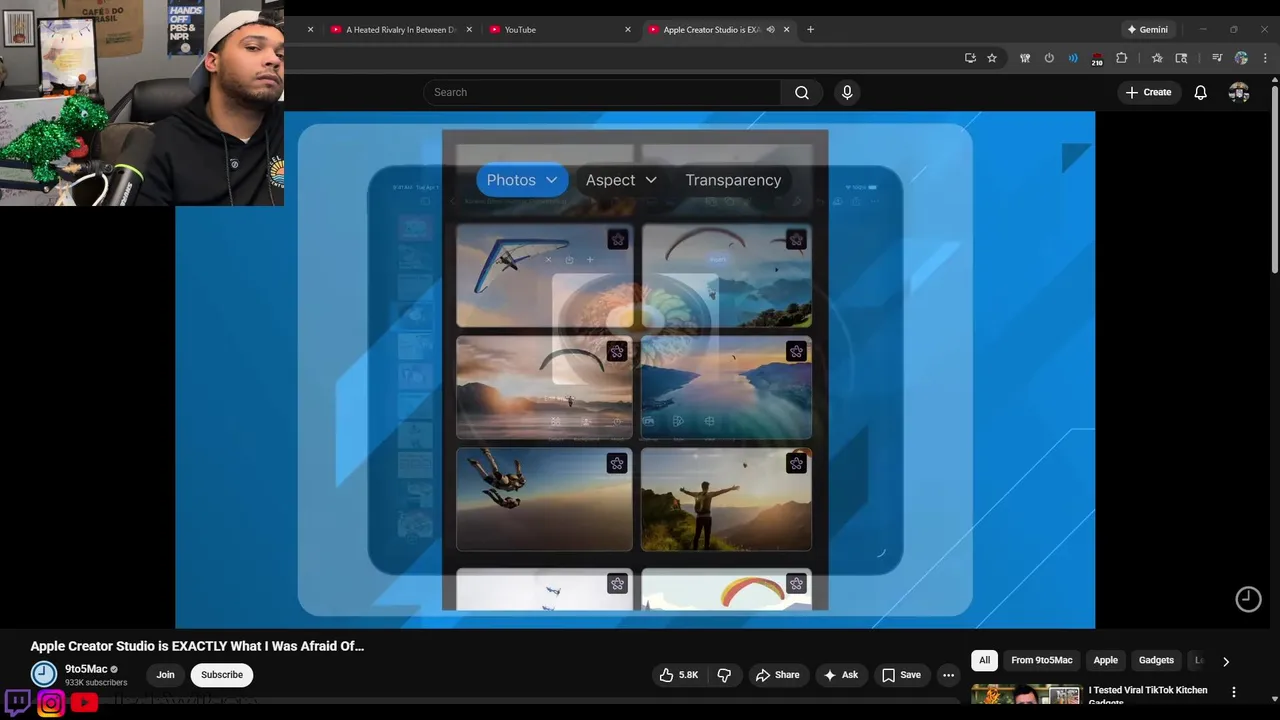Click the bookmarks star-plus toolbar icon

[1157, 58]
